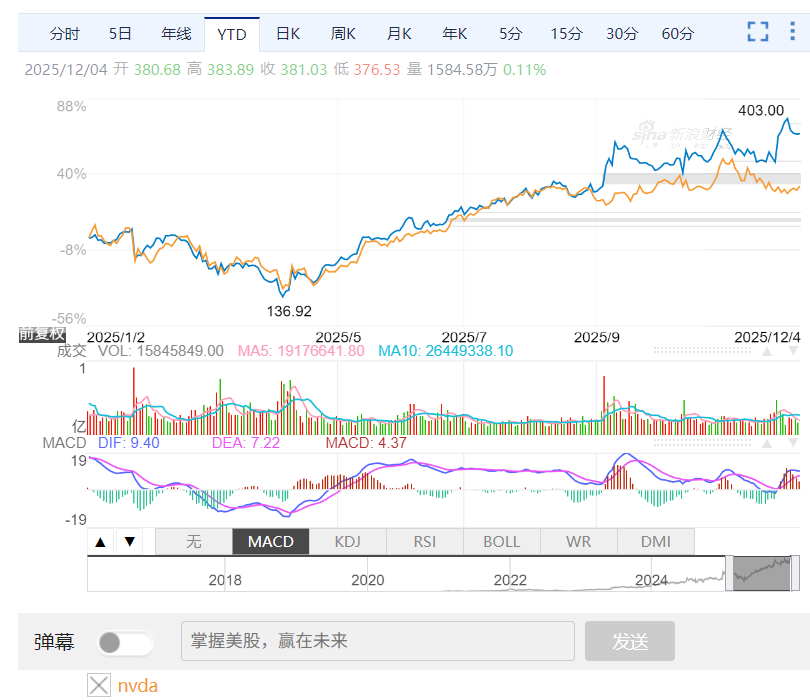This screenshot has width=810, height=700.
Task: Choose the BOLL indicator
Action: pos(501,542)
